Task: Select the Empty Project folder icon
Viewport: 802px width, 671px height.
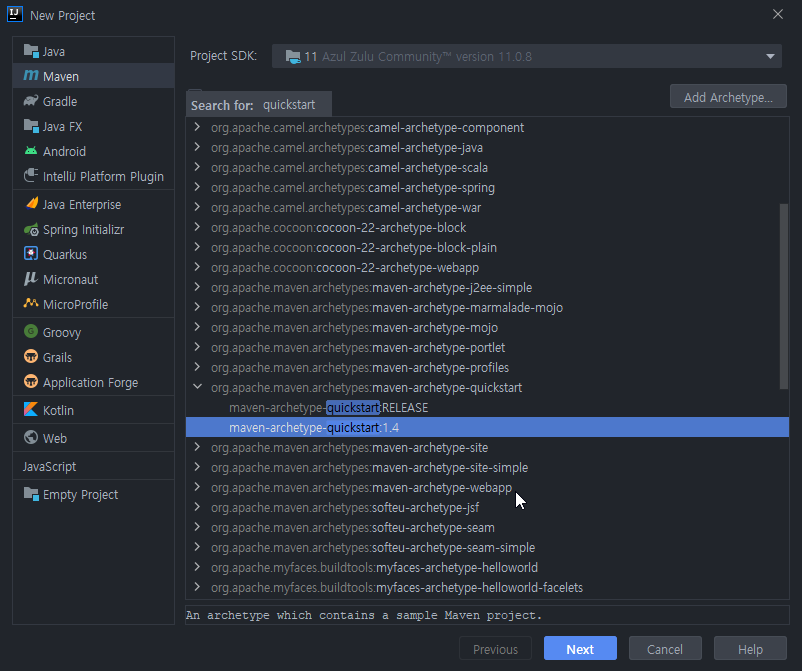Action: 31,494
